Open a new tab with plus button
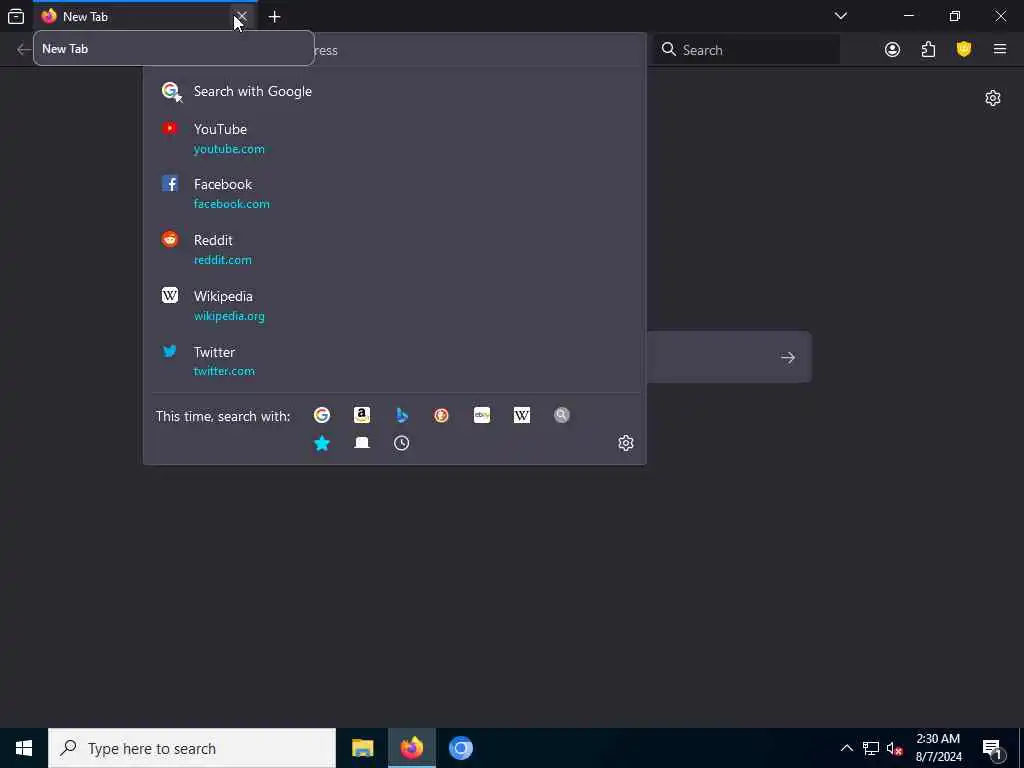 pyautogui.click(x=274, y=17)
